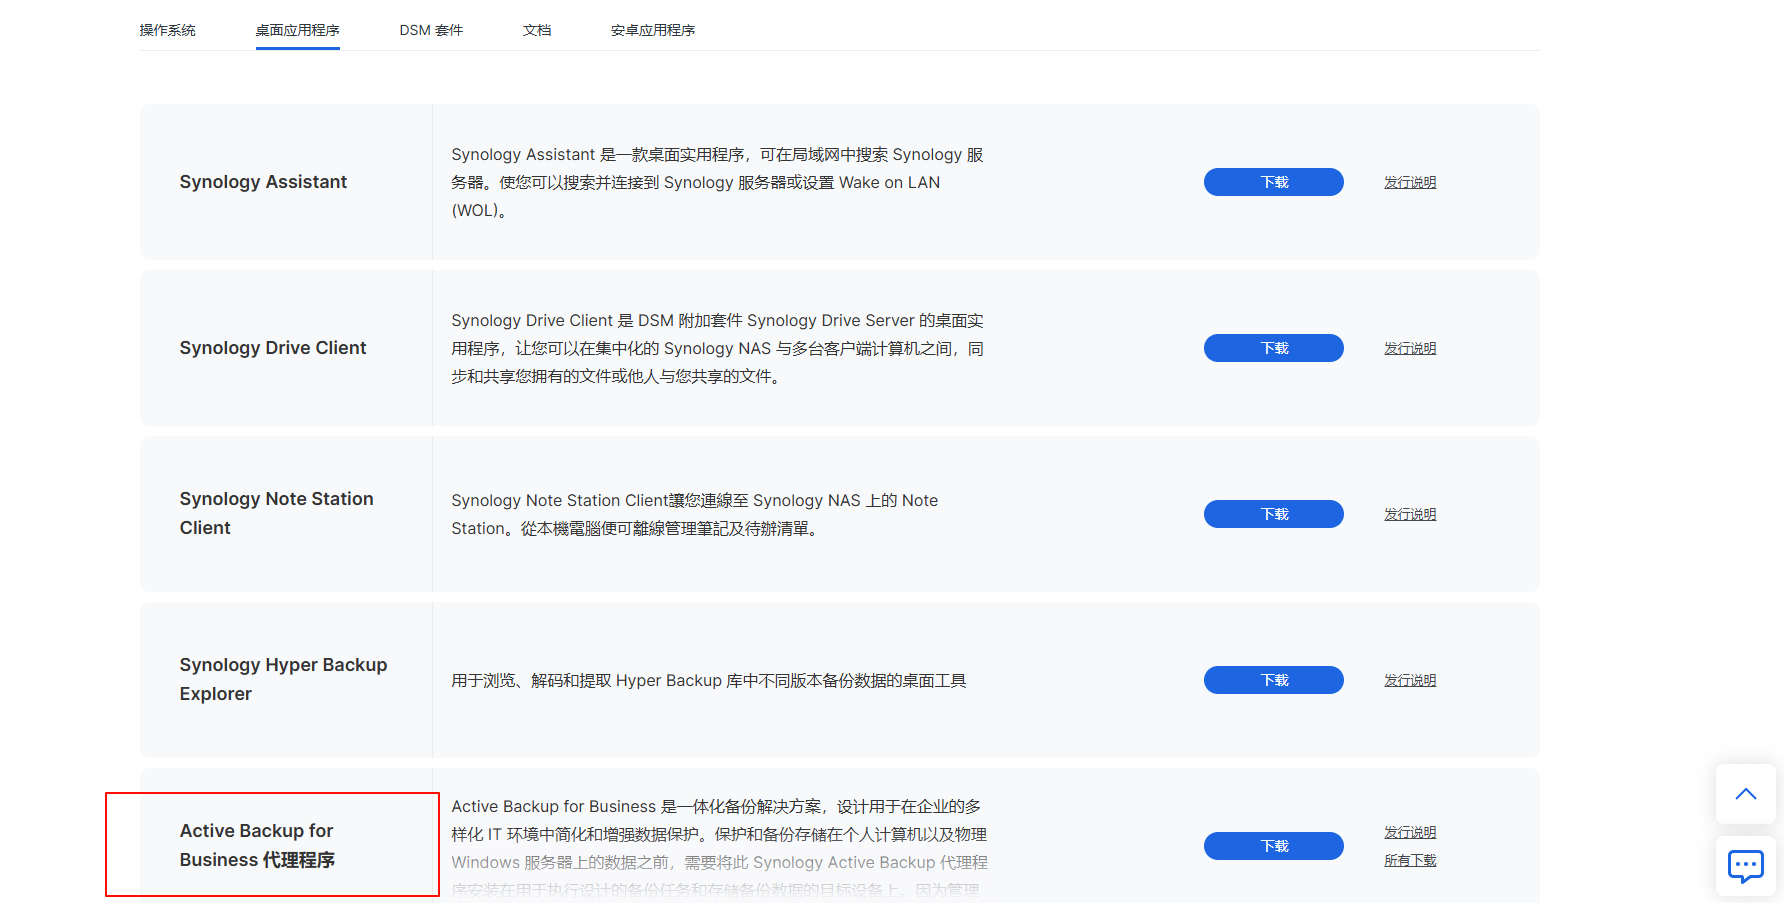1784x903 pixels.
Task: Click the Synology Assistant title
Action: click(x=263, y=182)
